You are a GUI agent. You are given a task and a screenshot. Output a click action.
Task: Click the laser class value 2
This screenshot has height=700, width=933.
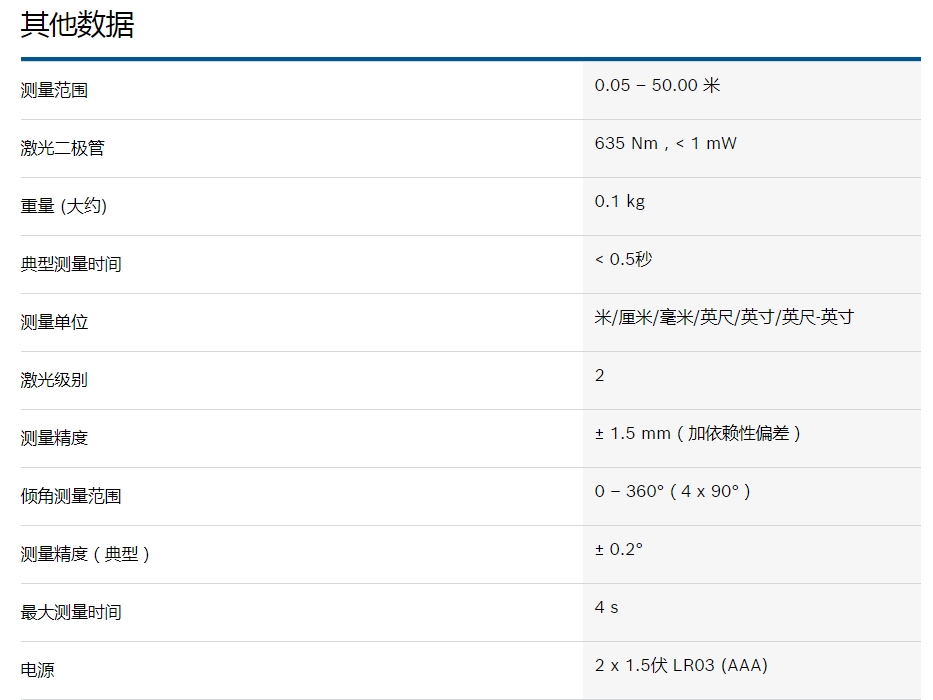599,375
